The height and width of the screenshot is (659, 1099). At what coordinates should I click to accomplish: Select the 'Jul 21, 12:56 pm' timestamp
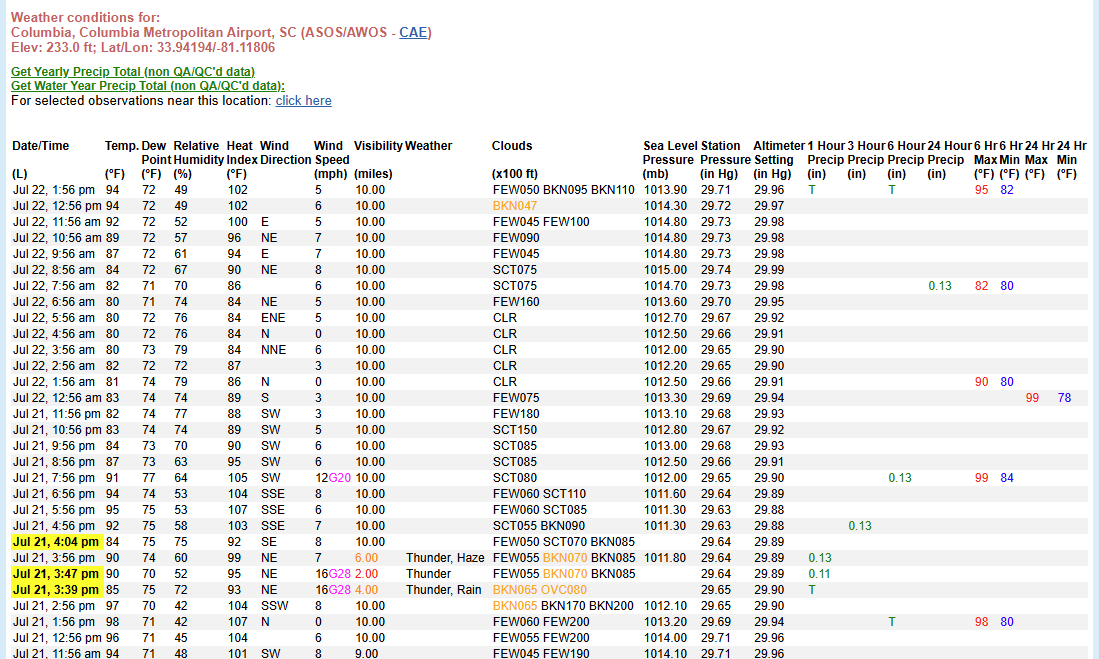tap(57, 638)
